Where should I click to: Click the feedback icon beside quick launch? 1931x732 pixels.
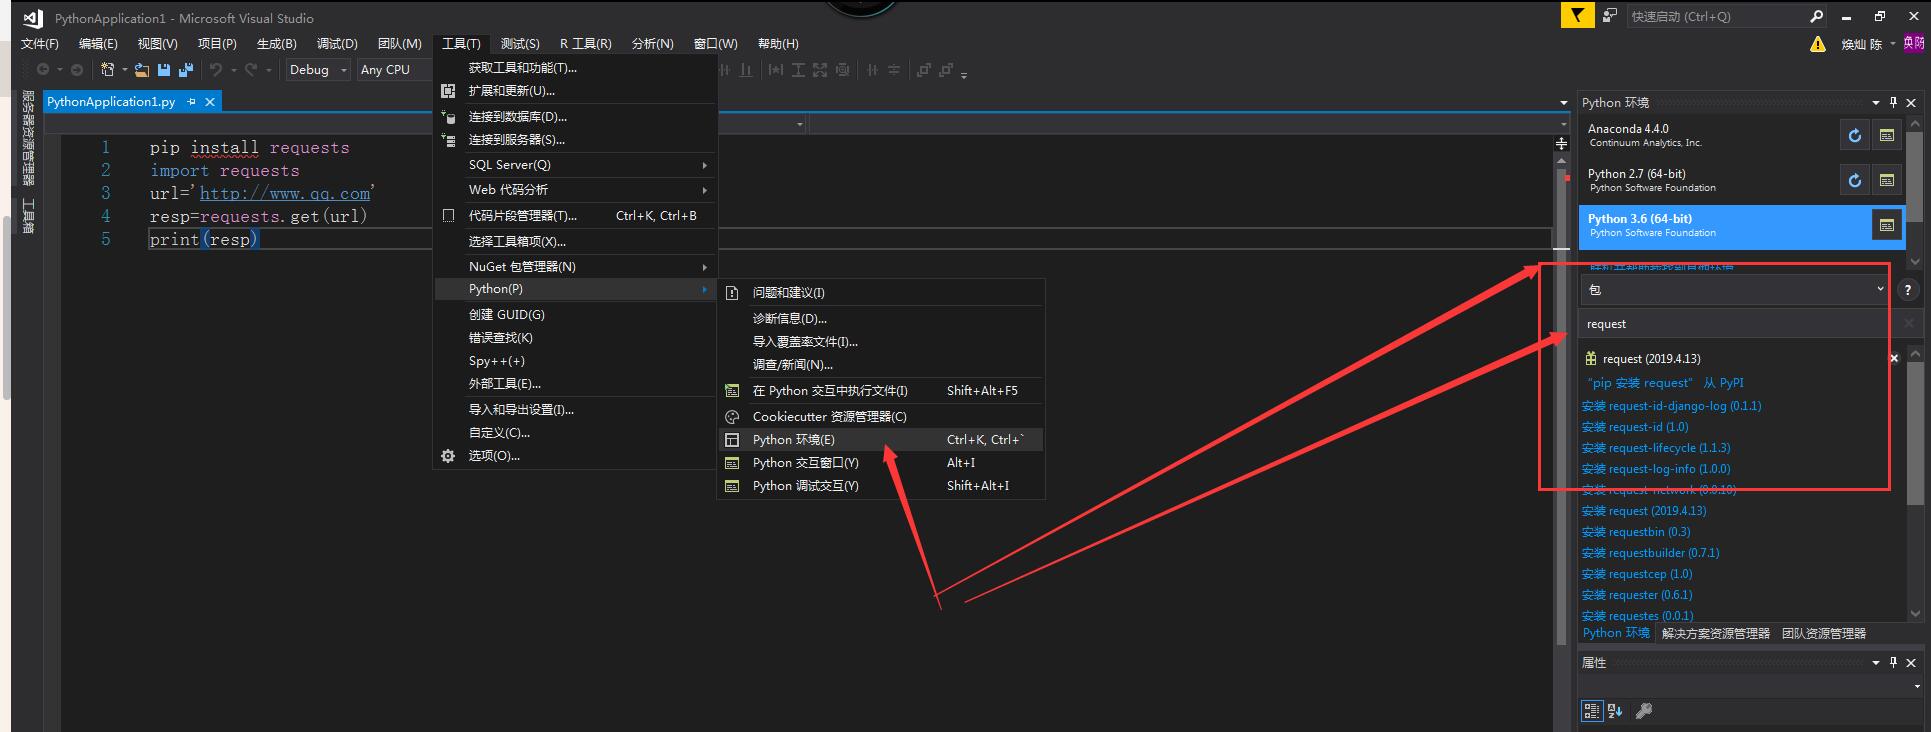[1609, 16]
